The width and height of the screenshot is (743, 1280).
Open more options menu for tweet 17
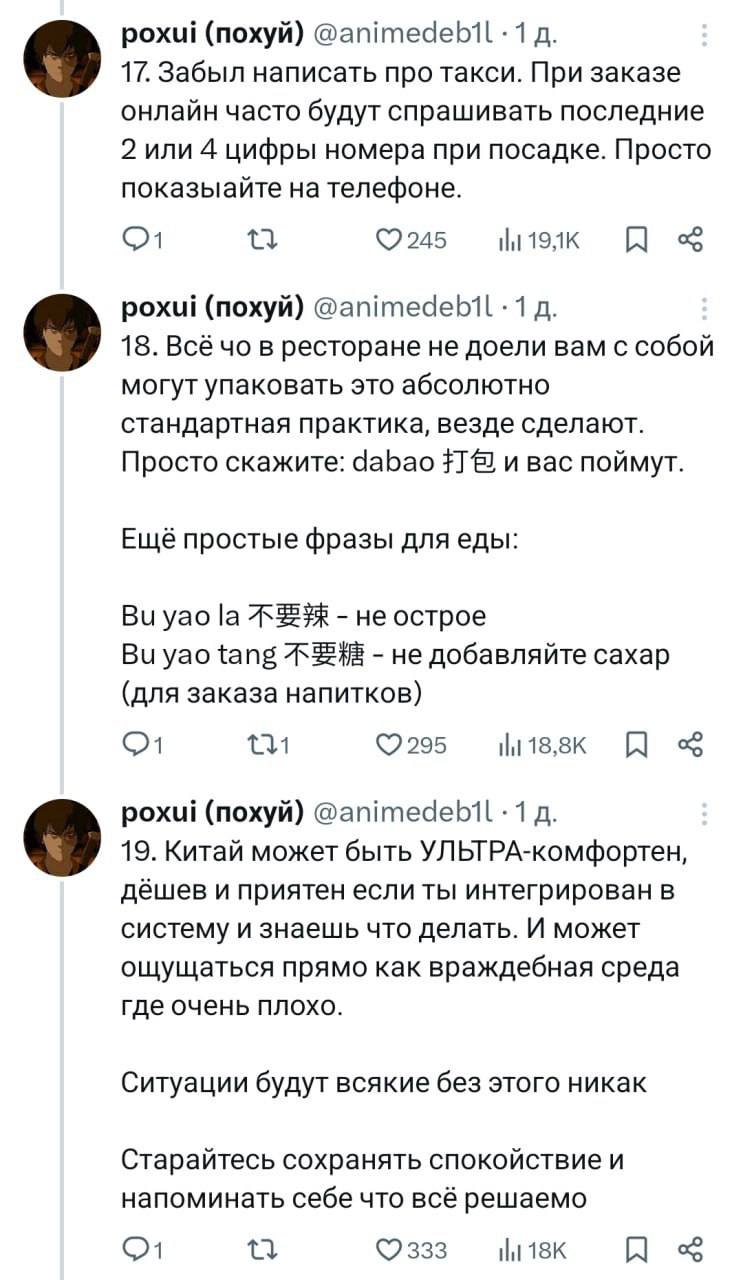coord(705,36)
